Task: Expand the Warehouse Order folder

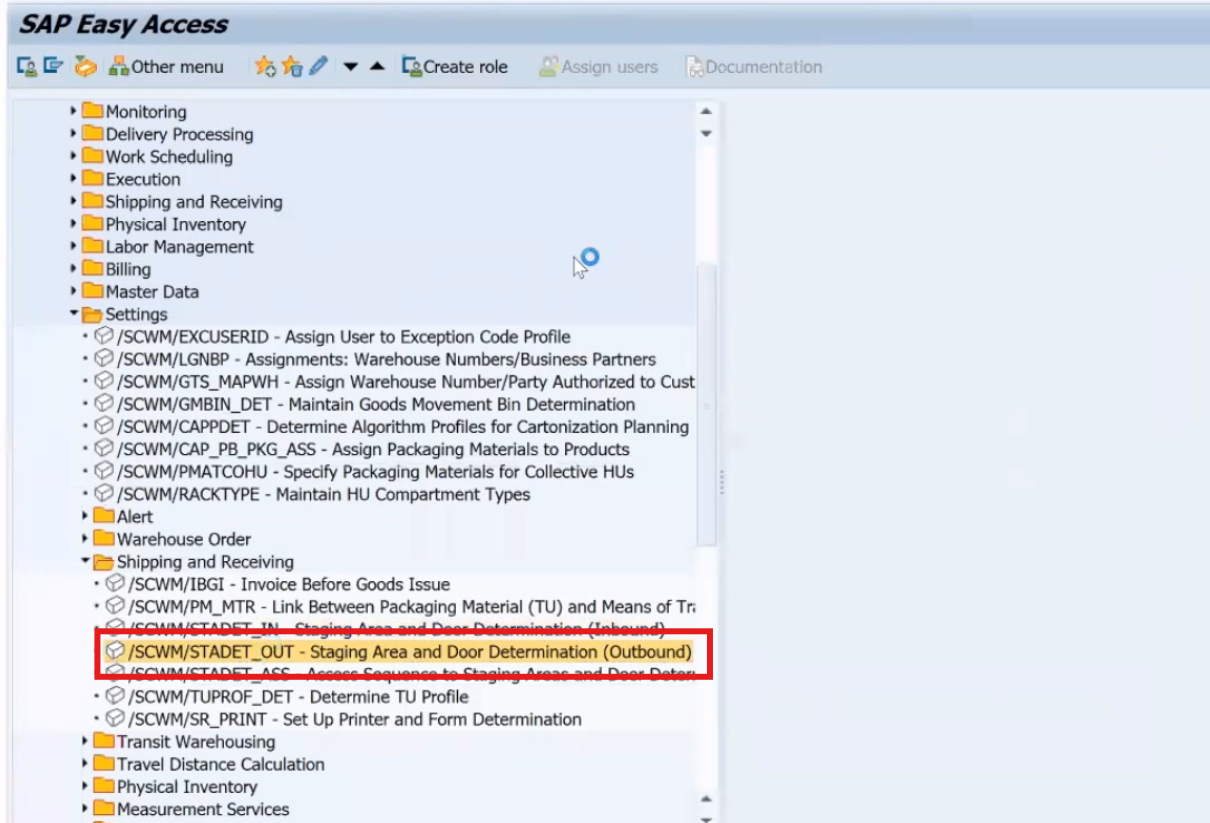Action: [85, 539]
